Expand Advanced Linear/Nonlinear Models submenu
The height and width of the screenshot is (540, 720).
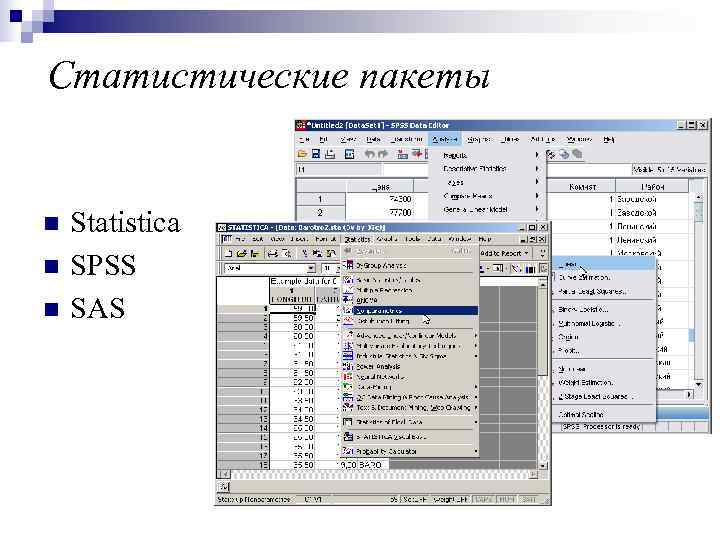click(410, 336)
